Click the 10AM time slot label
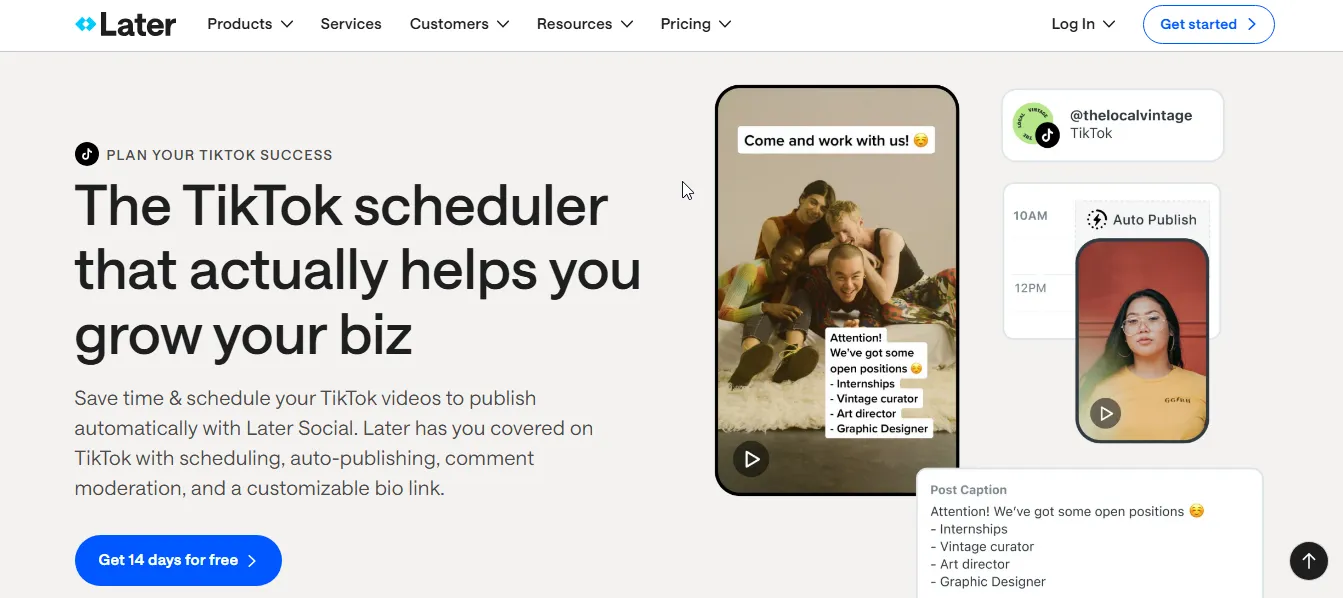 pos(1030,216)
